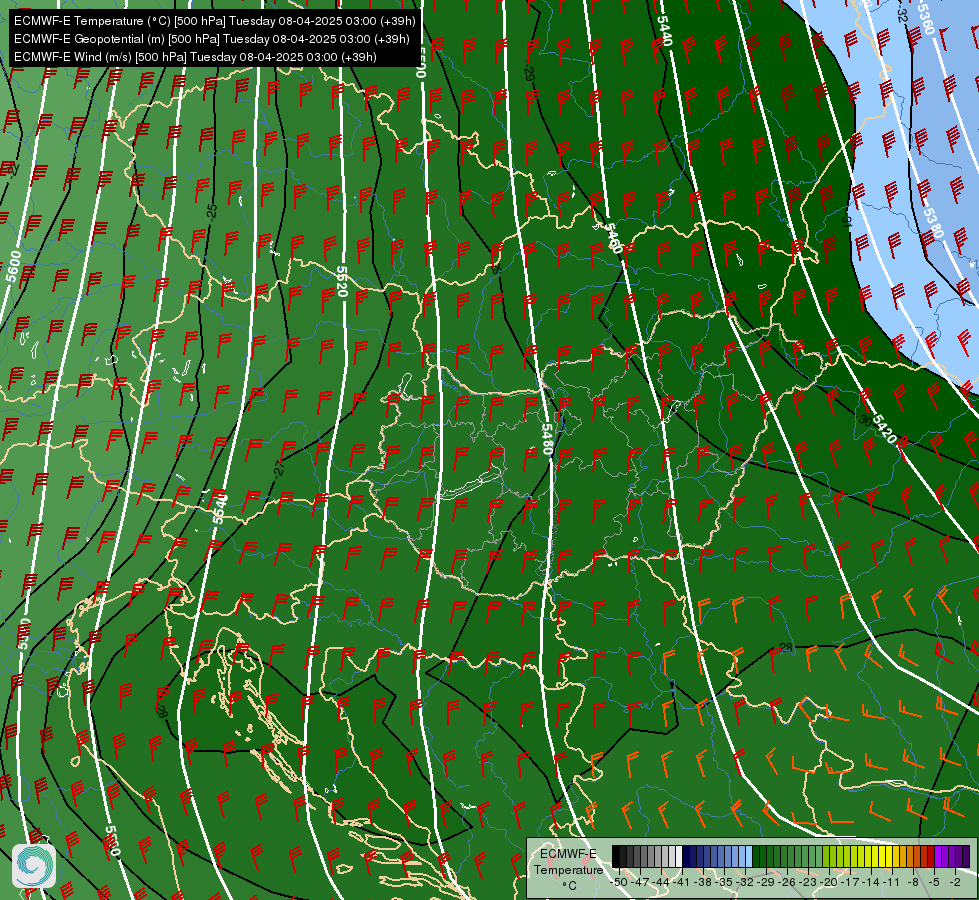
Task: Pick the dark purple swatch ending the temperature scale
Action: tap(966, 856)
